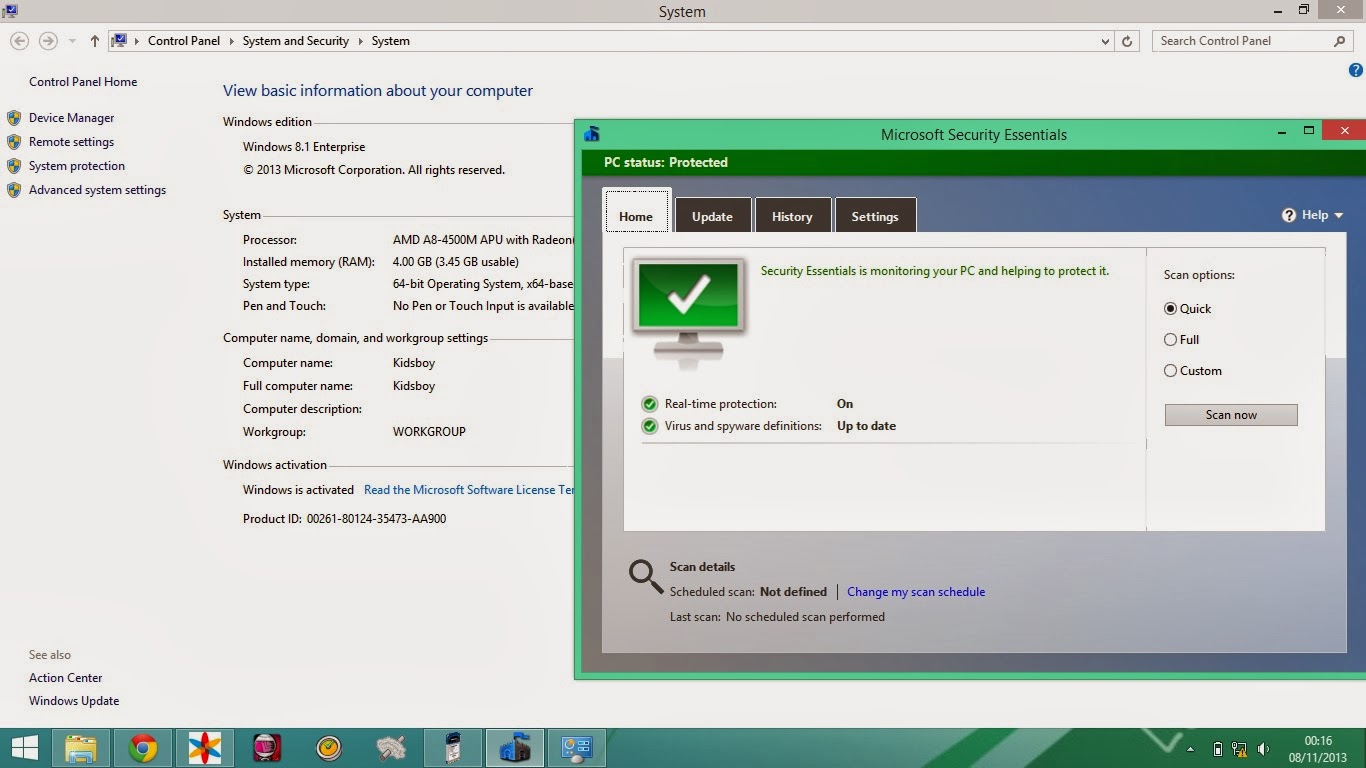Screen dimensions: 1366x768
Task: Click the computer icon in the address bar
Action: [120, 41]
